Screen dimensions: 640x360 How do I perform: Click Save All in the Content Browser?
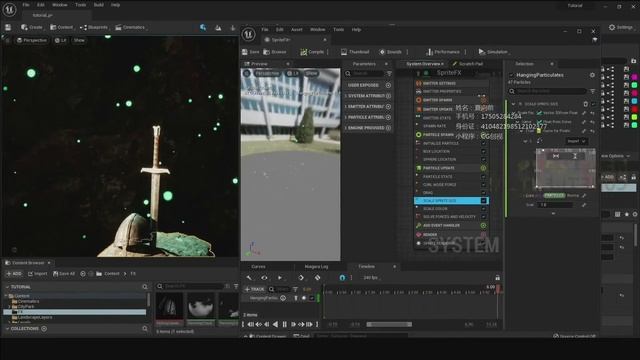(x=64, y=274)
